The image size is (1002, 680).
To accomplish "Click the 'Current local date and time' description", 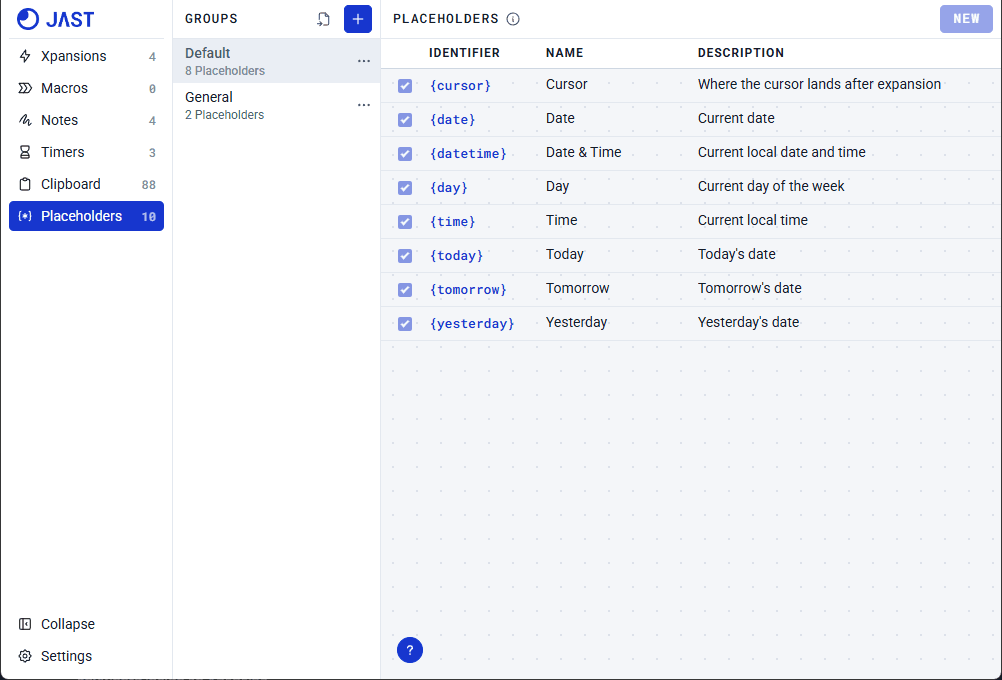I will coord(782,152).
